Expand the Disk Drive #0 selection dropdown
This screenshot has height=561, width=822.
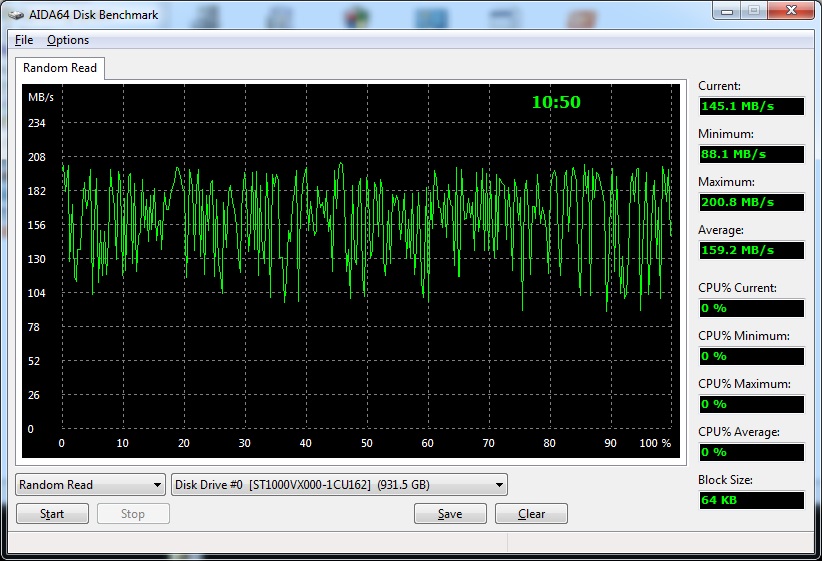(339, 484)
